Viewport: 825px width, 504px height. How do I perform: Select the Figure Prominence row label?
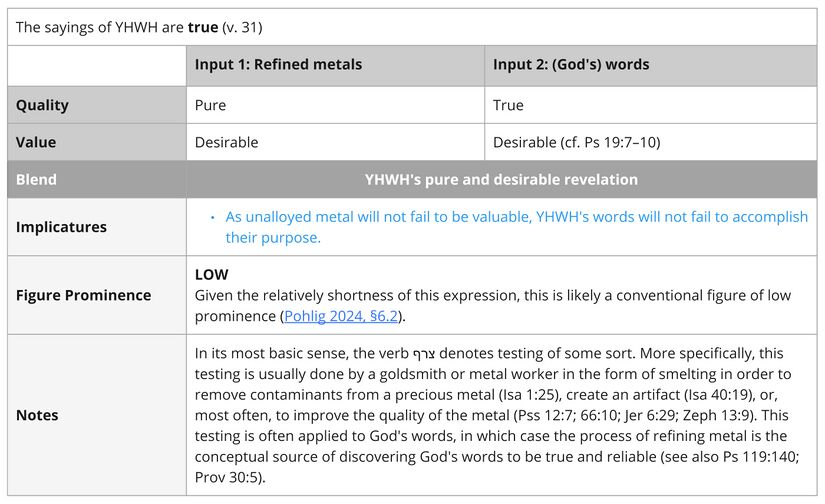point(83,295)
